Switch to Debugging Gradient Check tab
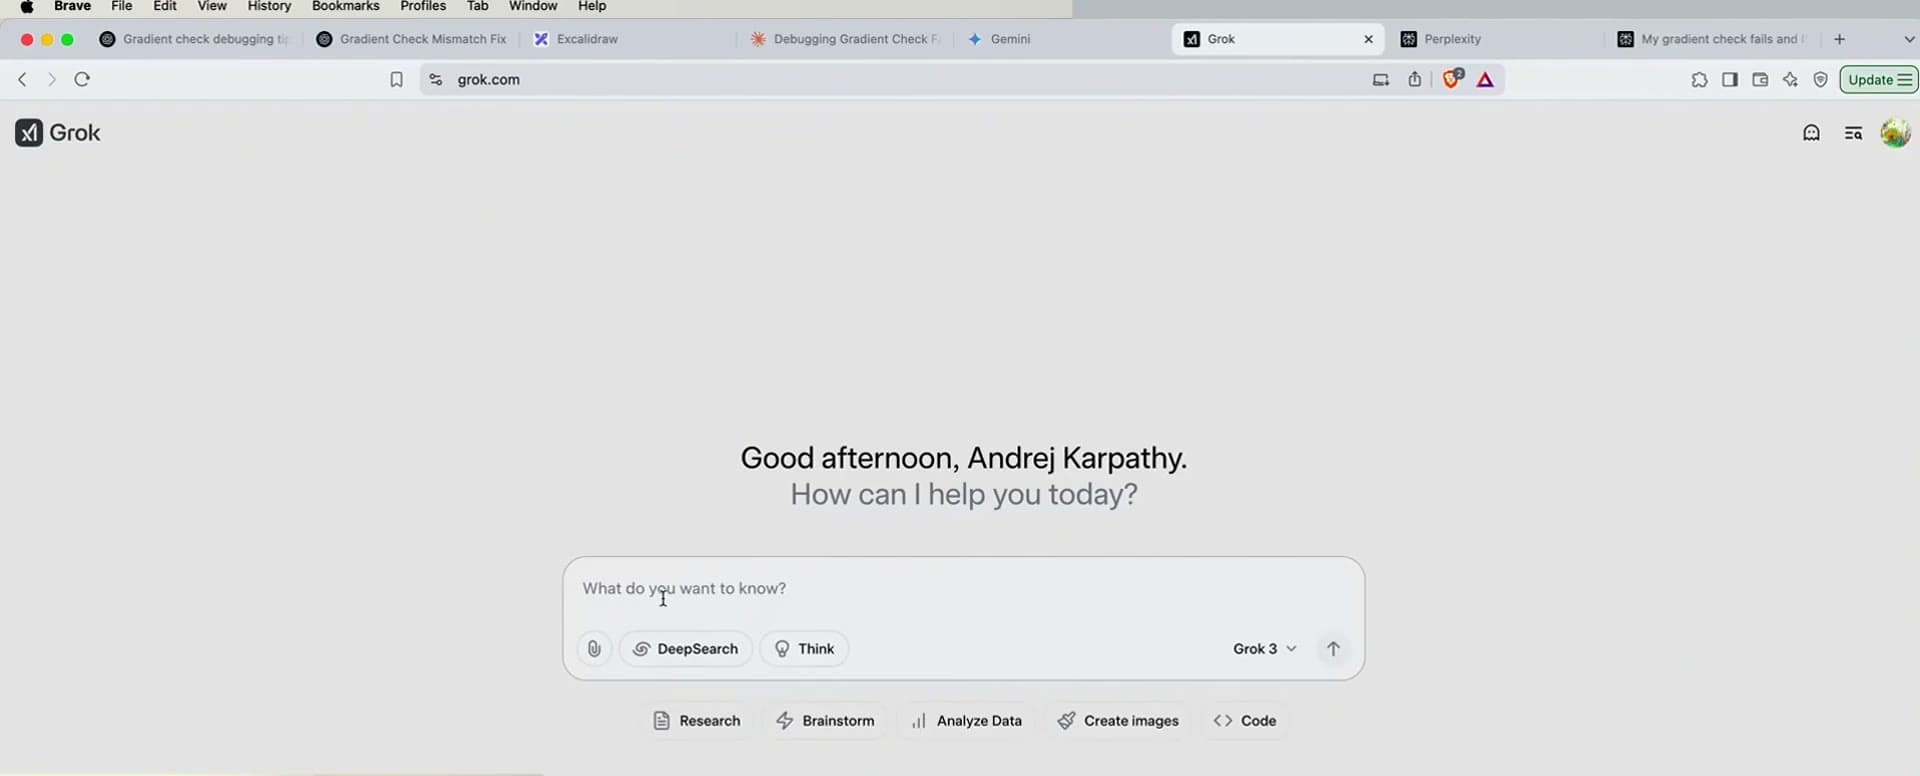This screenshot has height=776, width=1920. (846, 39)
